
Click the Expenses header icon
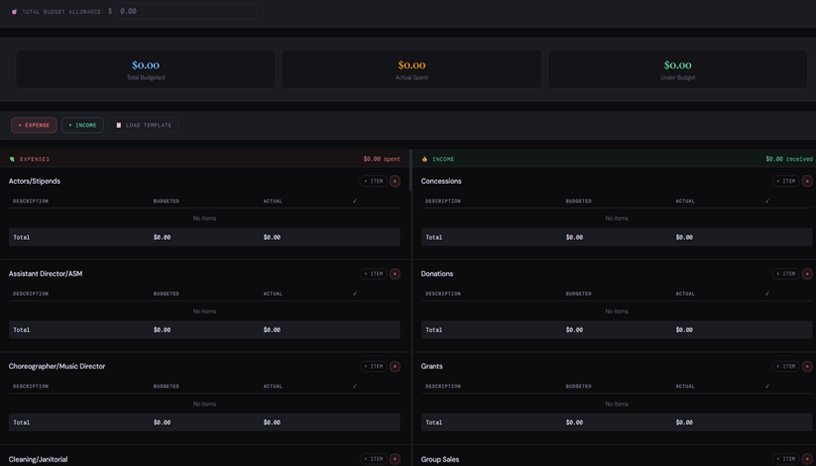pyautogui.click(x=12, y=159)
